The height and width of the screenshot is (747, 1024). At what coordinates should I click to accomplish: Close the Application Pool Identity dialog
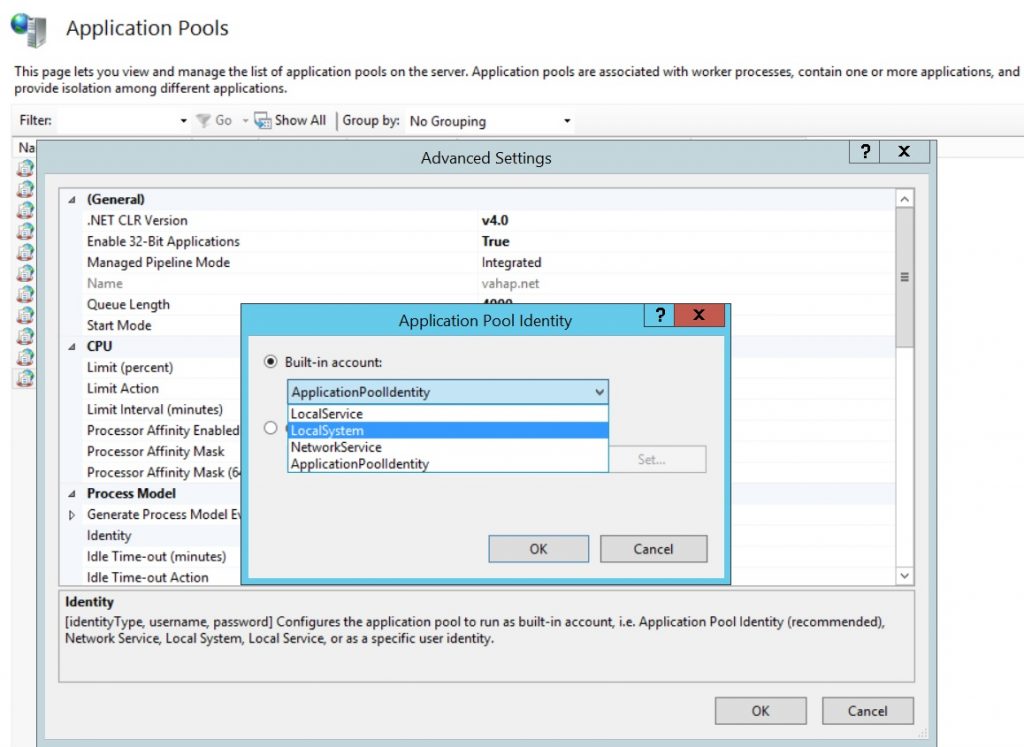coord(699,315)
